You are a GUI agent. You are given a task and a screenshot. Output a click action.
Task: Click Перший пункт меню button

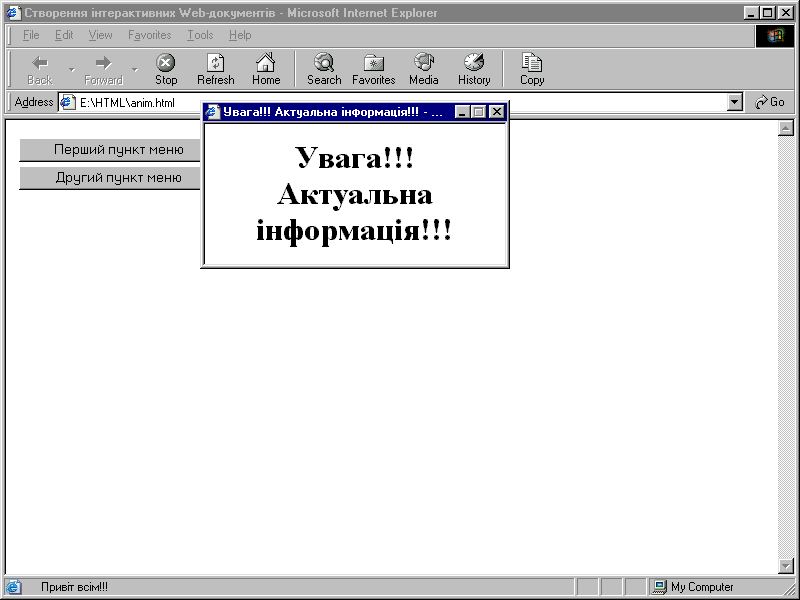110,149
